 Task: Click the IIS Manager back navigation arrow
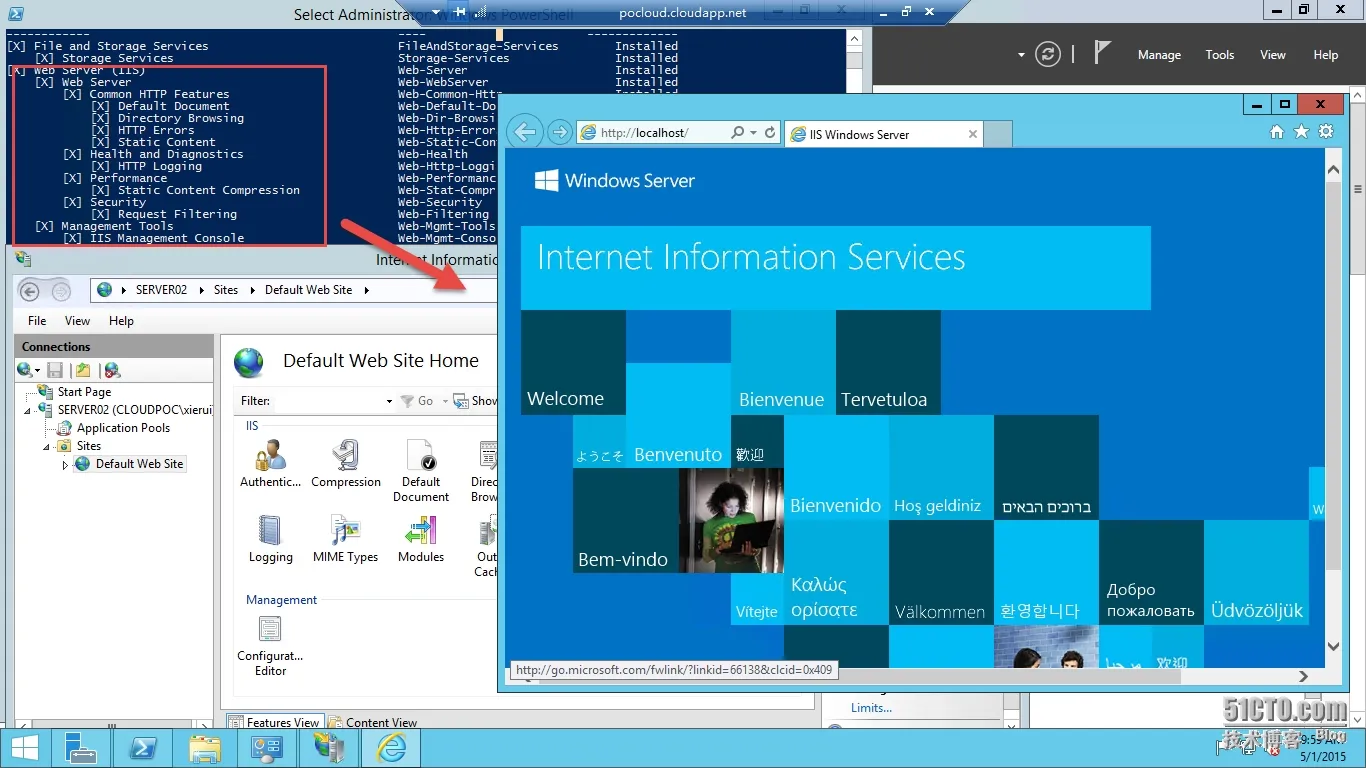[x=30, y=291]
